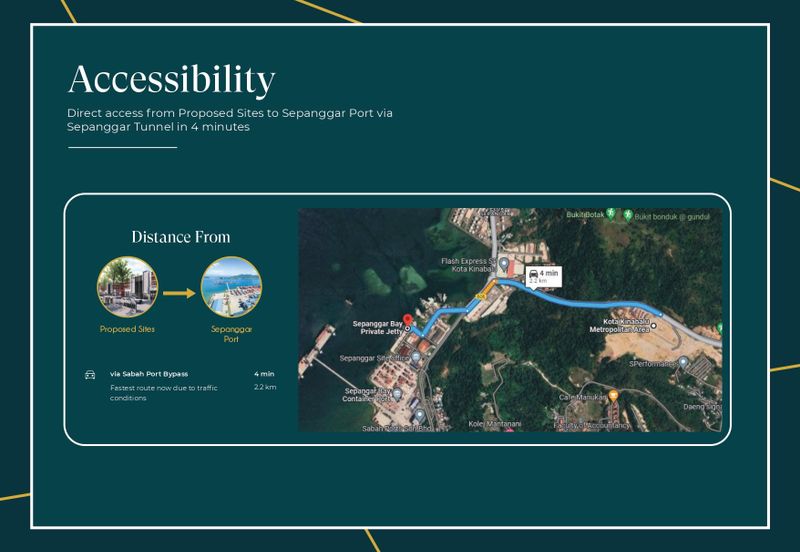
Task: Click the Direct access from Proposed Sites subtitle
Action: pyautogui.click(x=230, y=120)
